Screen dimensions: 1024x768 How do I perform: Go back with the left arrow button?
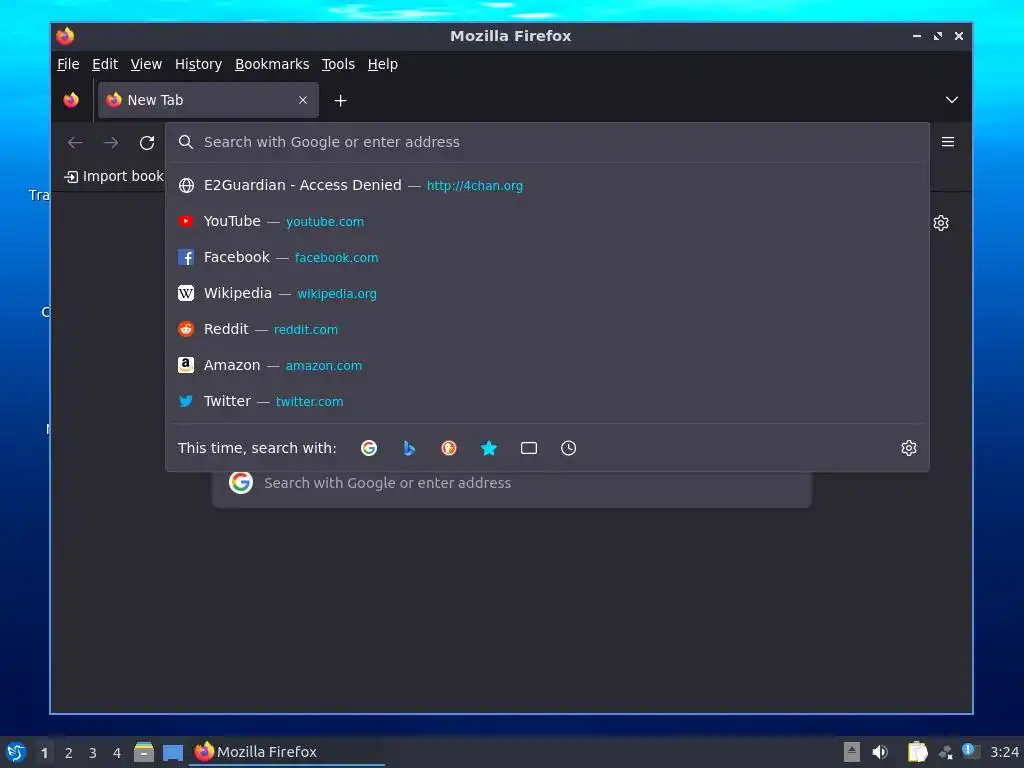coord(75,142)
